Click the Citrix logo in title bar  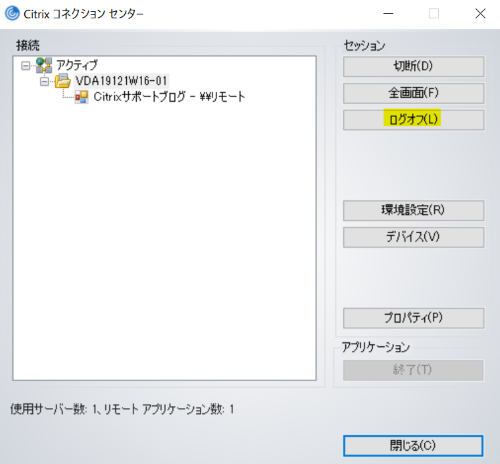pyautogui.click(x=12, y=13)
